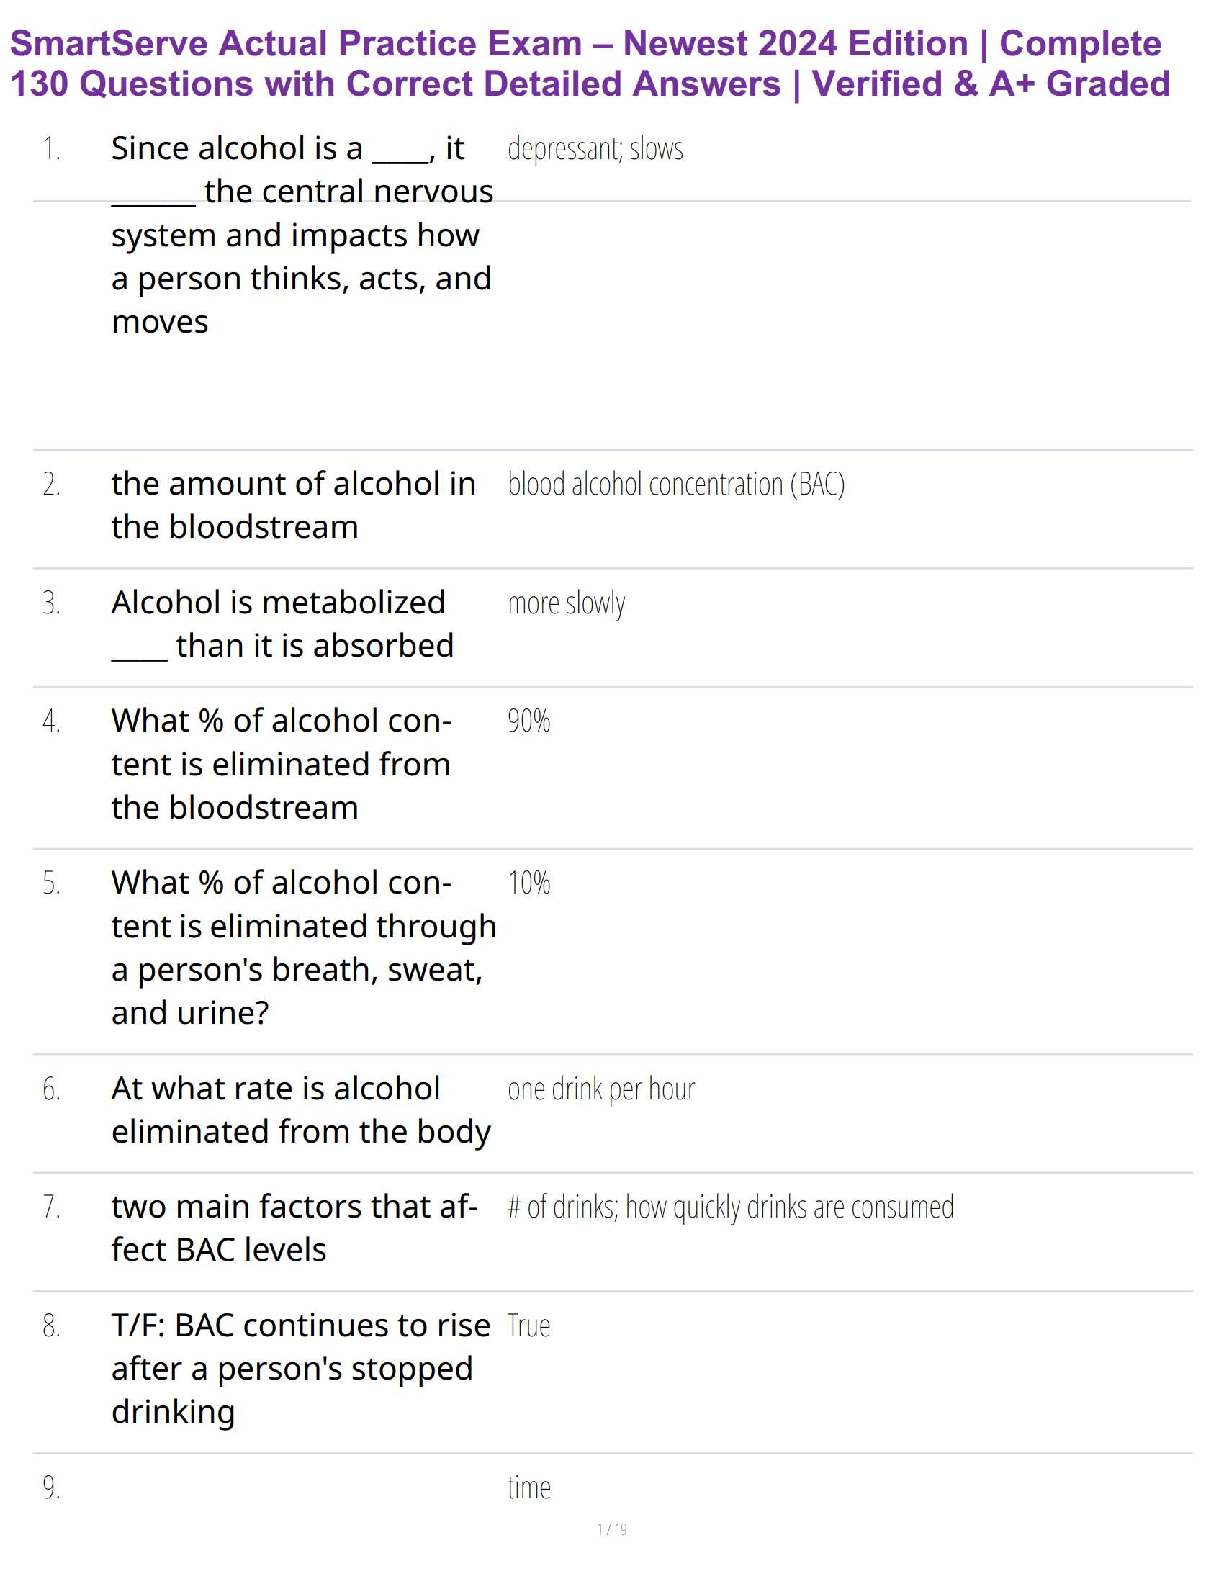Viewport: 1224px width, 1584px height.
Task: Click the T/F question about BAC rising
Action: coord(300,1368)
